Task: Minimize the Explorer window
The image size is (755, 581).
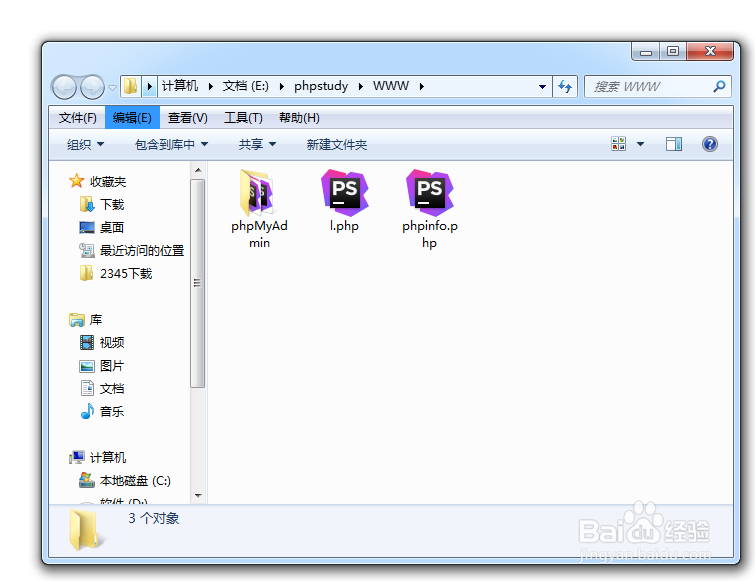Action: point(646,52)
